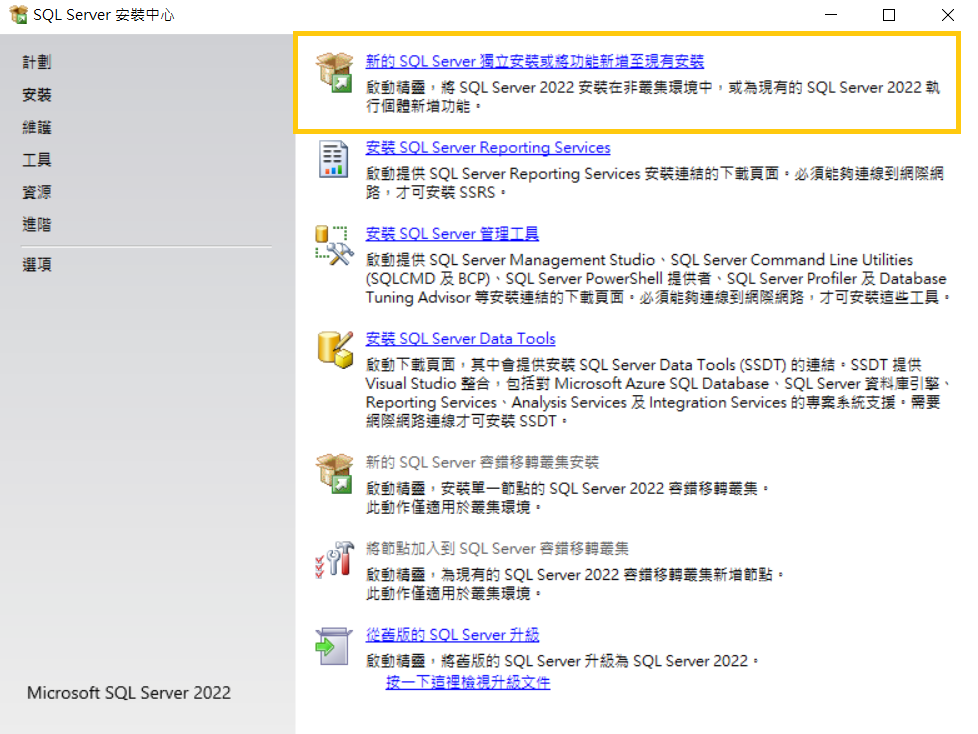The height and width of the screenshot is (734, 978).
Task: Open the 按一下這裡檢視升級文件 link
Action: tap(468, 682)
